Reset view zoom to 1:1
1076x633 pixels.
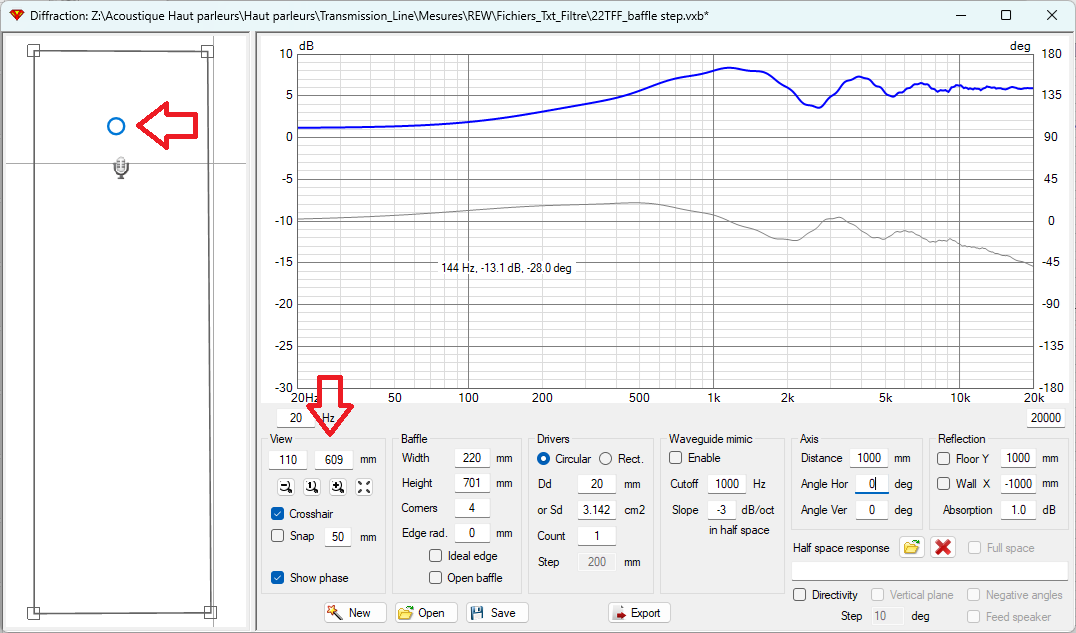coord(311,487)
